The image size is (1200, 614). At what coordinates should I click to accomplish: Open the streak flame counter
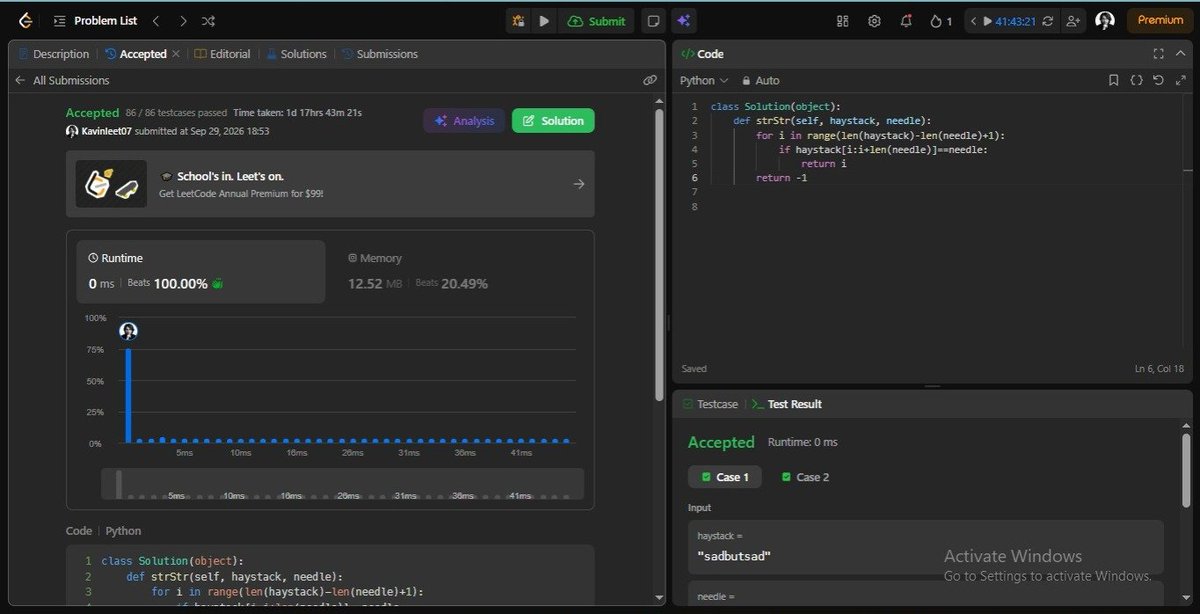940,20
